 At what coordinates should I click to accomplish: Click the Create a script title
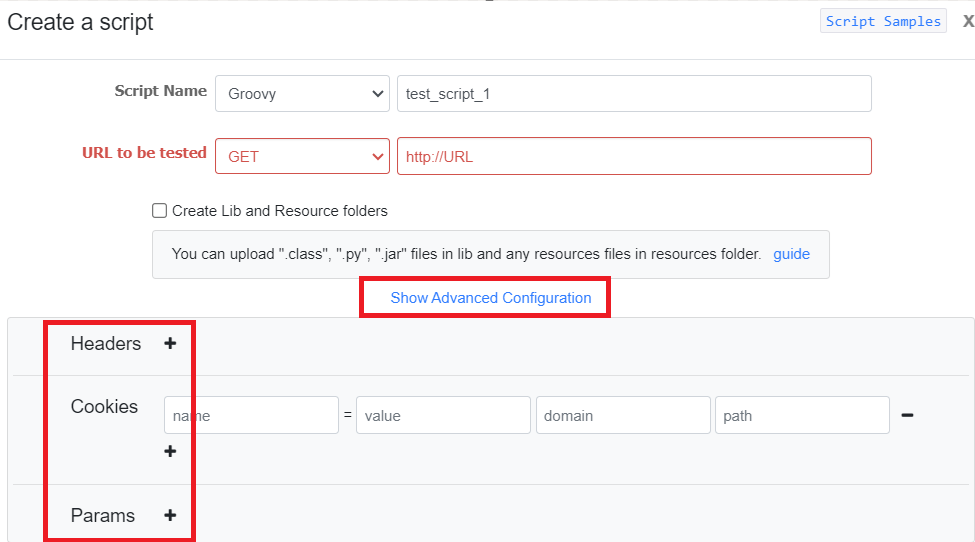pos(80,22)
